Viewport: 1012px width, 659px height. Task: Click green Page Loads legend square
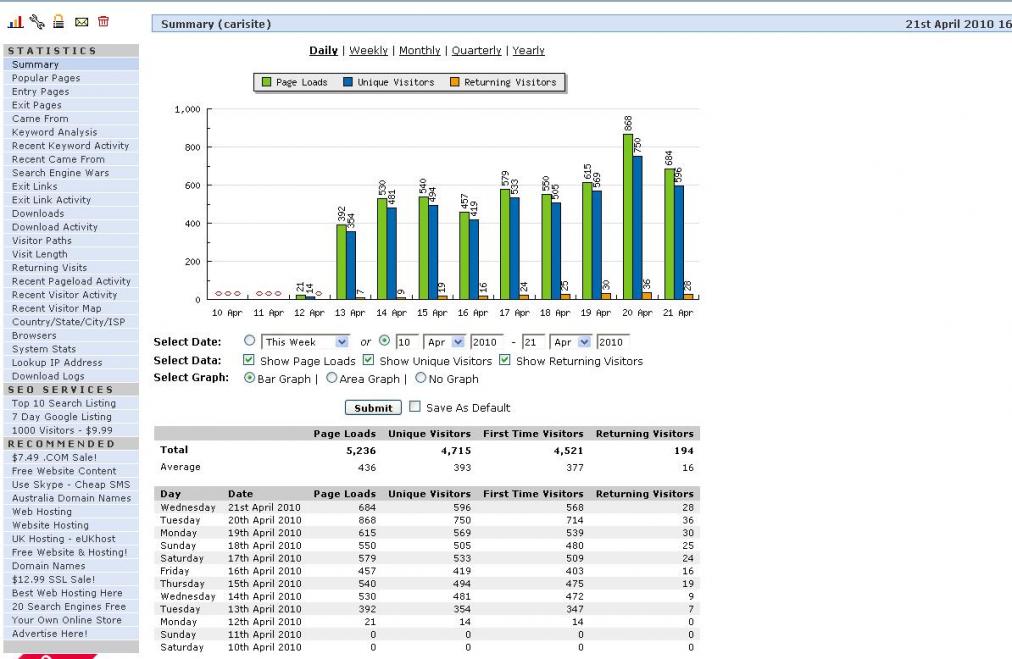267,82
